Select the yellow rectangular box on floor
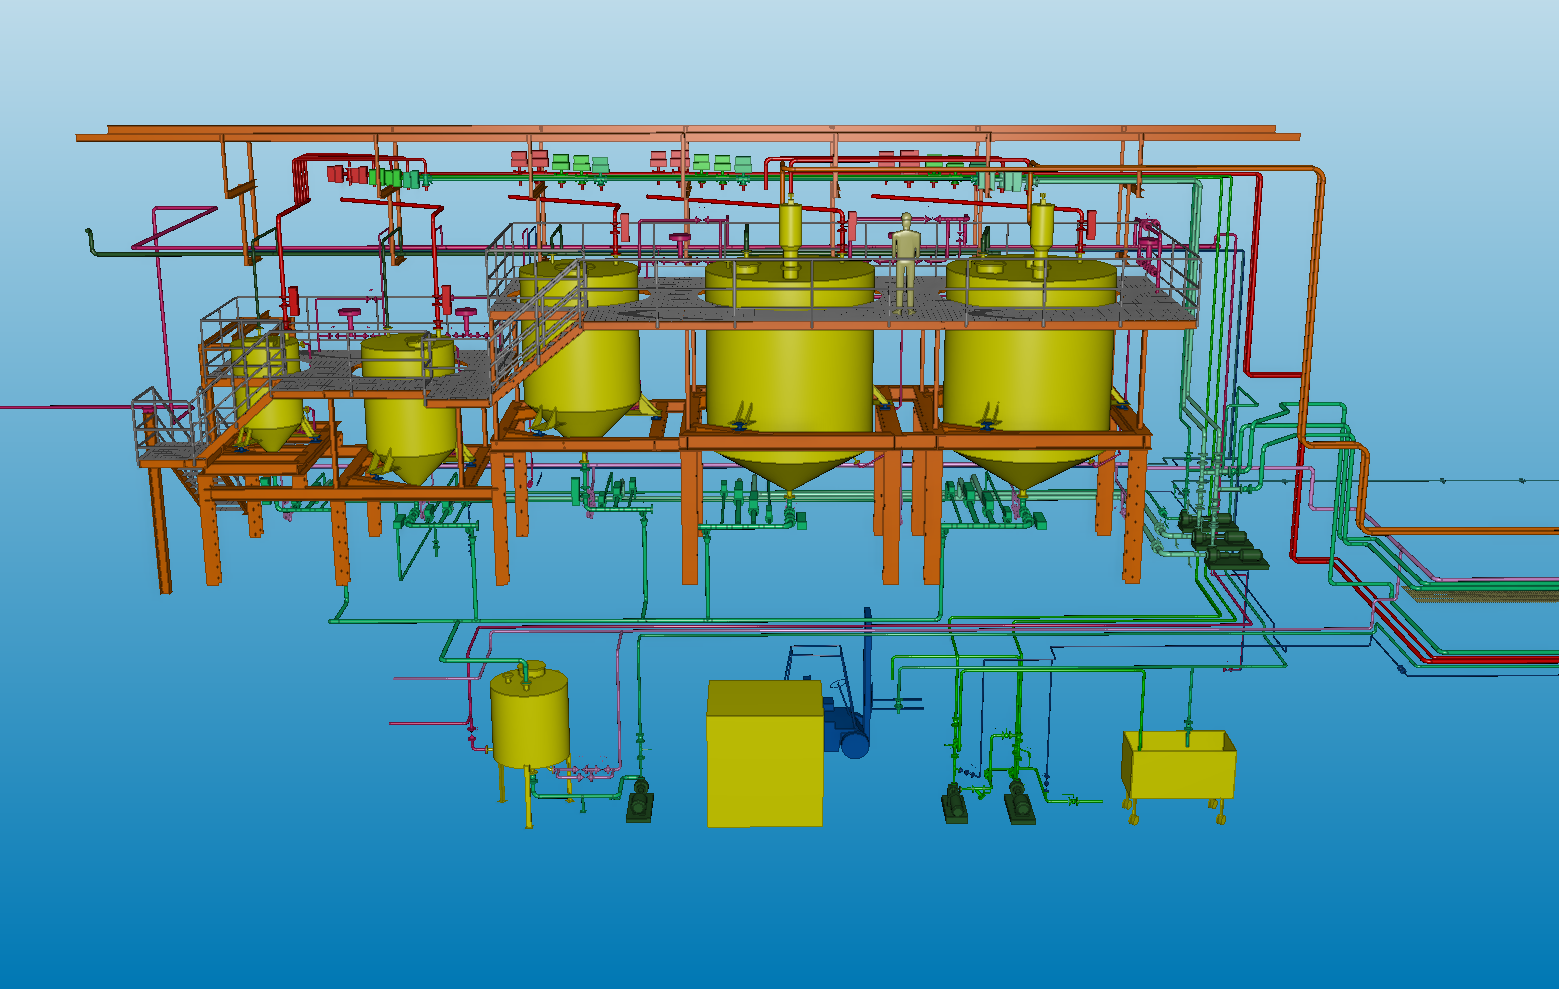 [x=765, y=753]
